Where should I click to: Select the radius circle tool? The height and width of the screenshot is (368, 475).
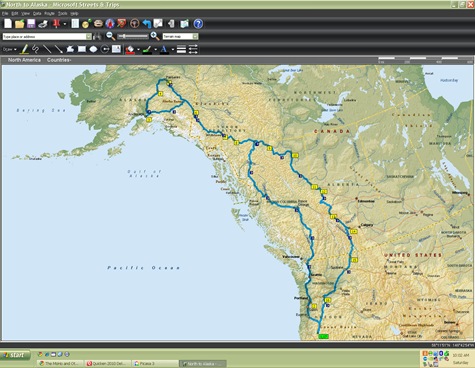point(105,49)
